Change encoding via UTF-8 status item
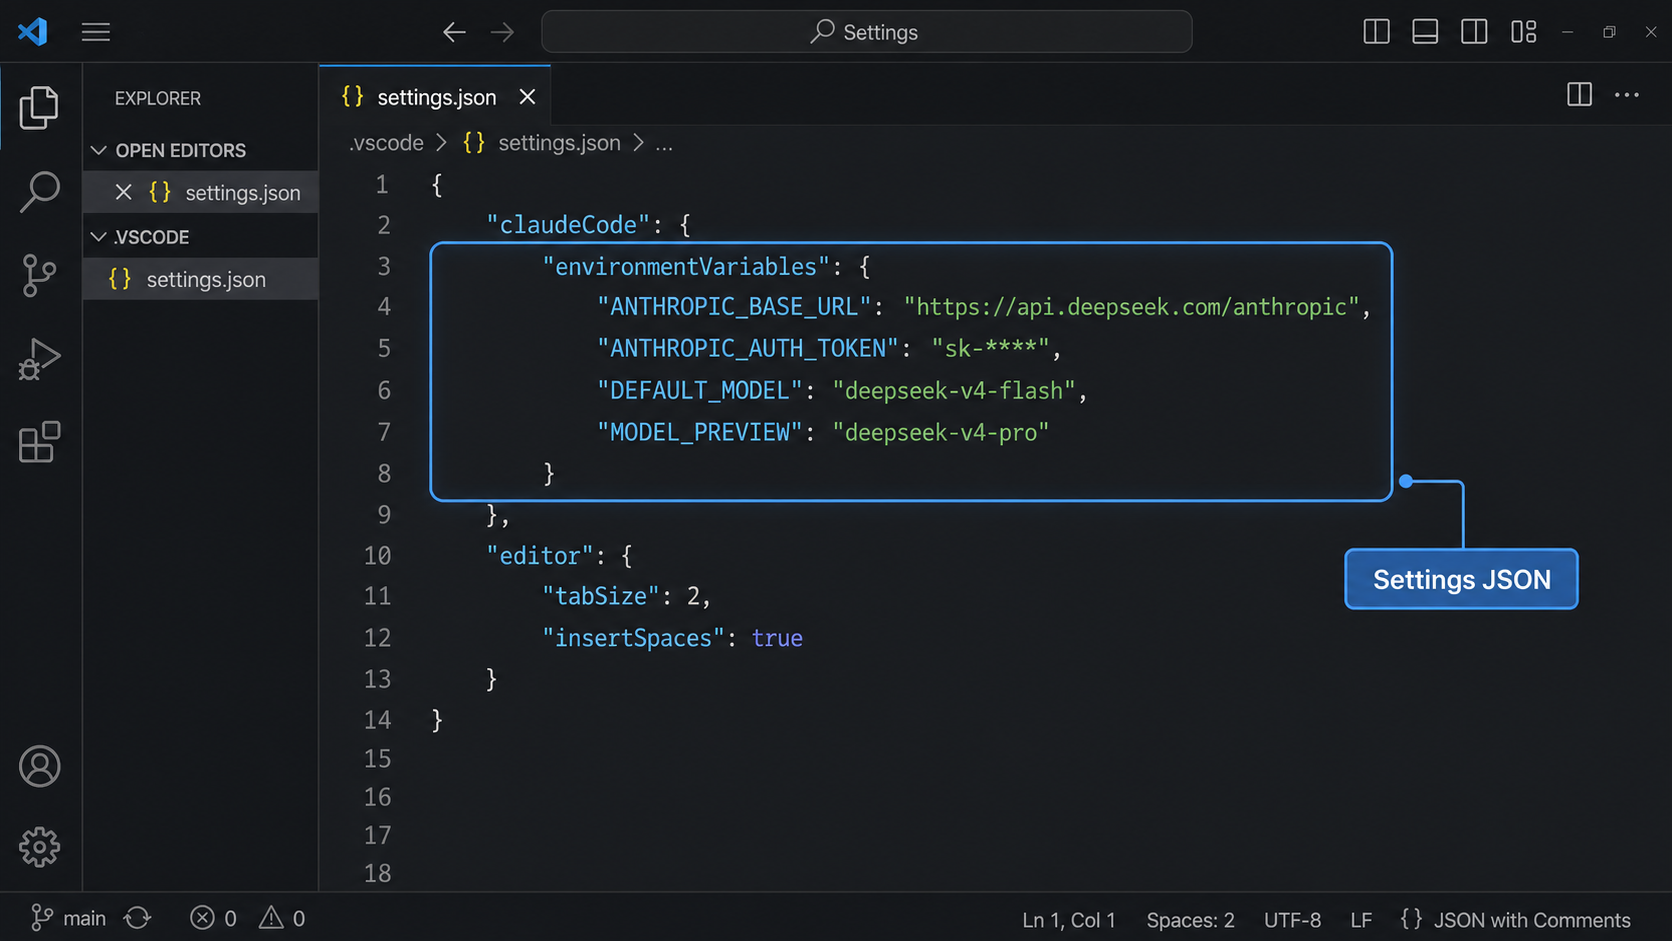This screenshot has width=1672, height=941. point(1292,920)
